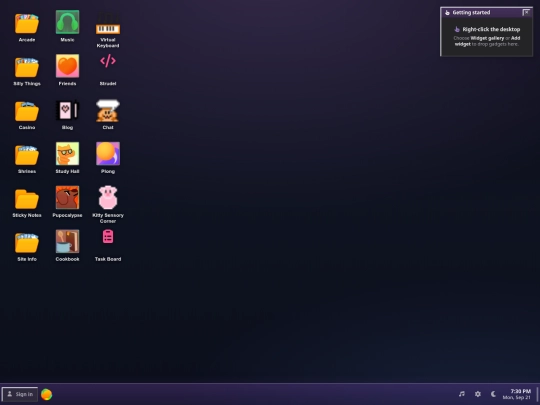This screenshot has width=540, height=405.
Task: Click the 'Right-click the desktop' hint text
Action: [491, 29]
